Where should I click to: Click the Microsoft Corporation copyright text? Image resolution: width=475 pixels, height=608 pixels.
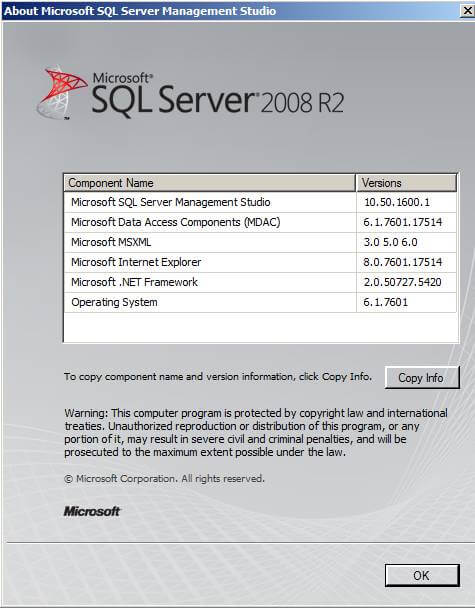(x=164, y=479)
